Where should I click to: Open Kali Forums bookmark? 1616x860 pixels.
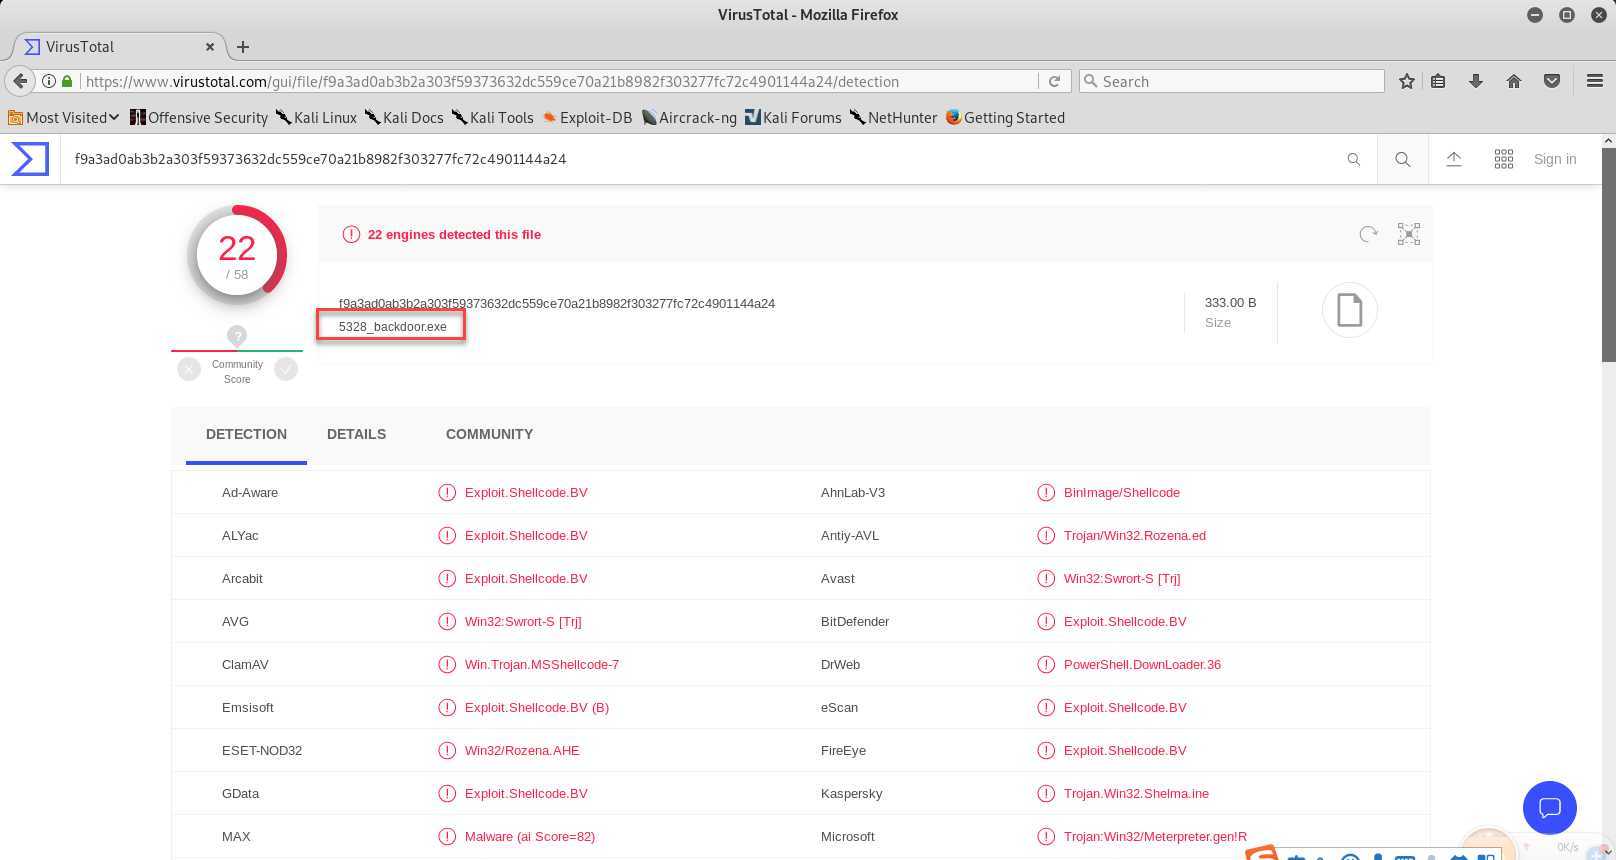pos(793,117)
